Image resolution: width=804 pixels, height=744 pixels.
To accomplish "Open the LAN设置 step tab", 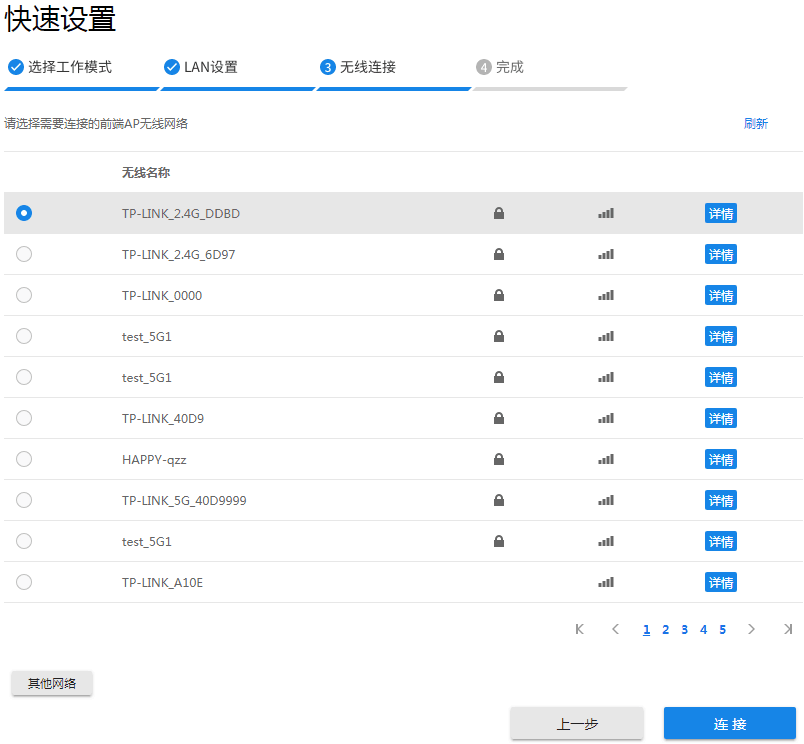I will tap(197, 67).
